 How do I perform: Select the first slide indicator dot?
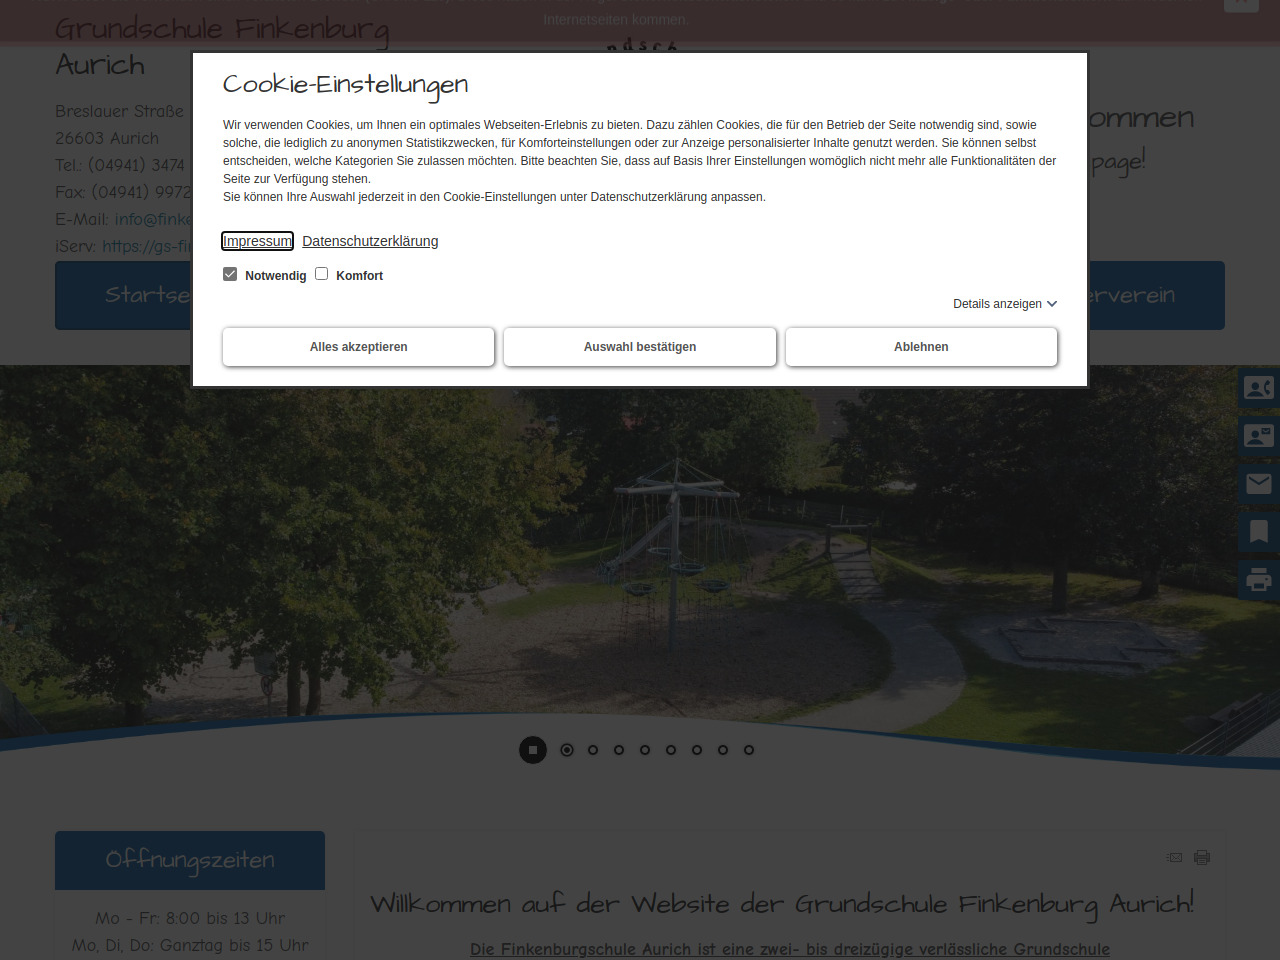click(x=567, y=750)
